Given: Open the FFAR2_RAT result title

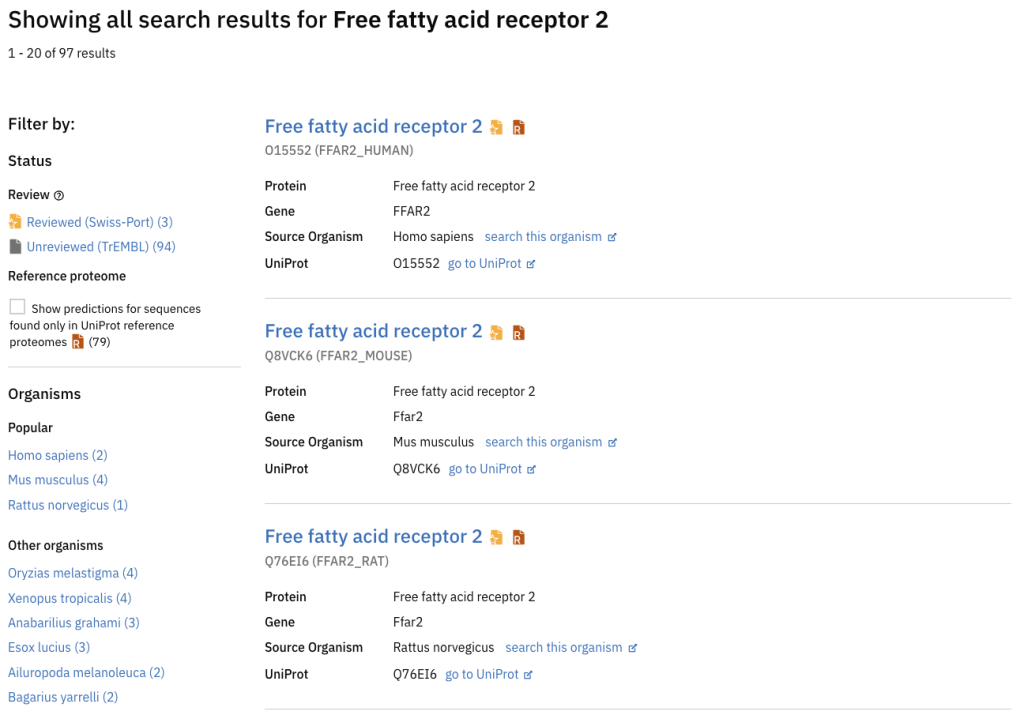Looking at the screenshot, I should point(373,536).
